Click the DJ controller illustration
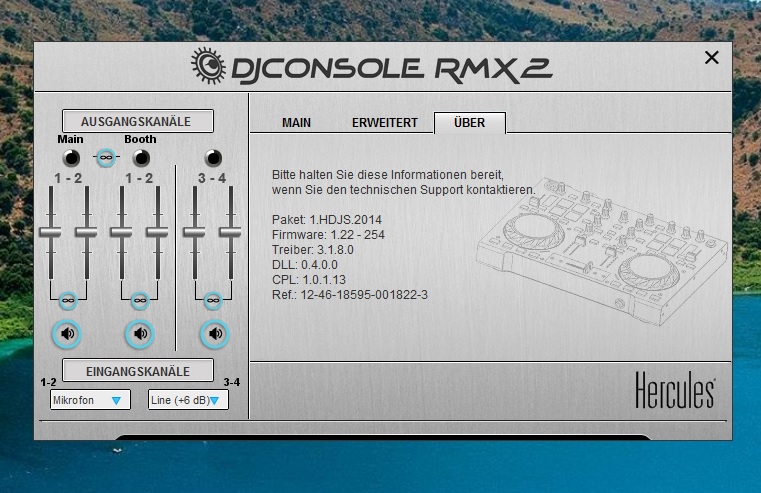The height and width of the screenshot is (493, 761). pos(602,250)
